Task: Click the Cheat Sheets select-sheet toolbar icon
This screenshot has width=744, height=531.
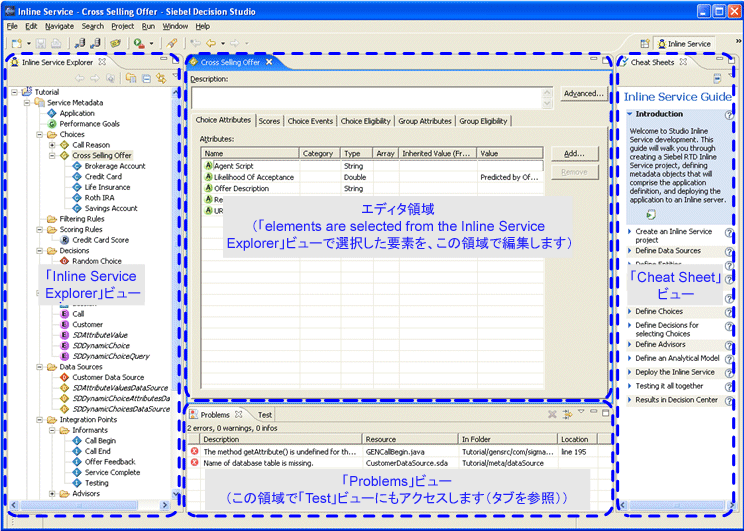Action: [717, 78]
